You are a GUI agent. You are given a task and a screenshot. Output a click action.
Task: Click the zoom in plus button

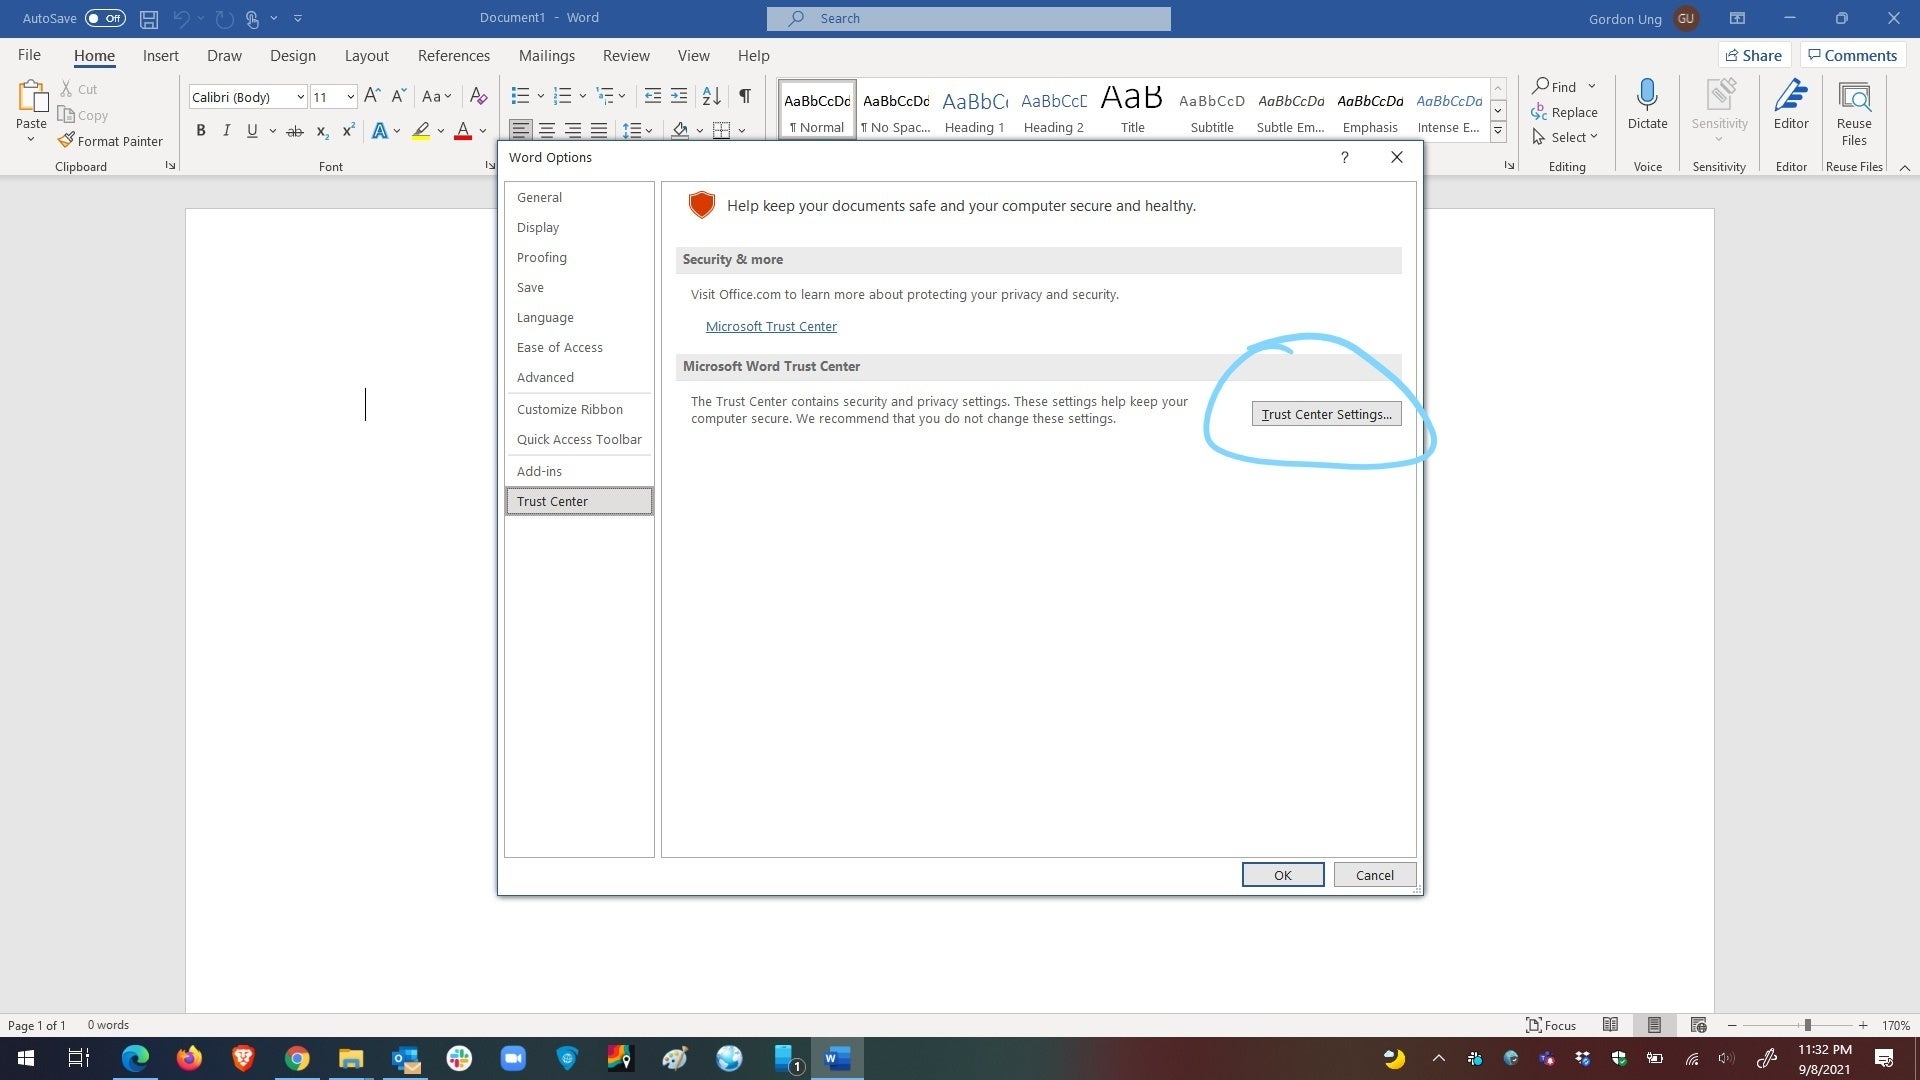[1863, 1025]
